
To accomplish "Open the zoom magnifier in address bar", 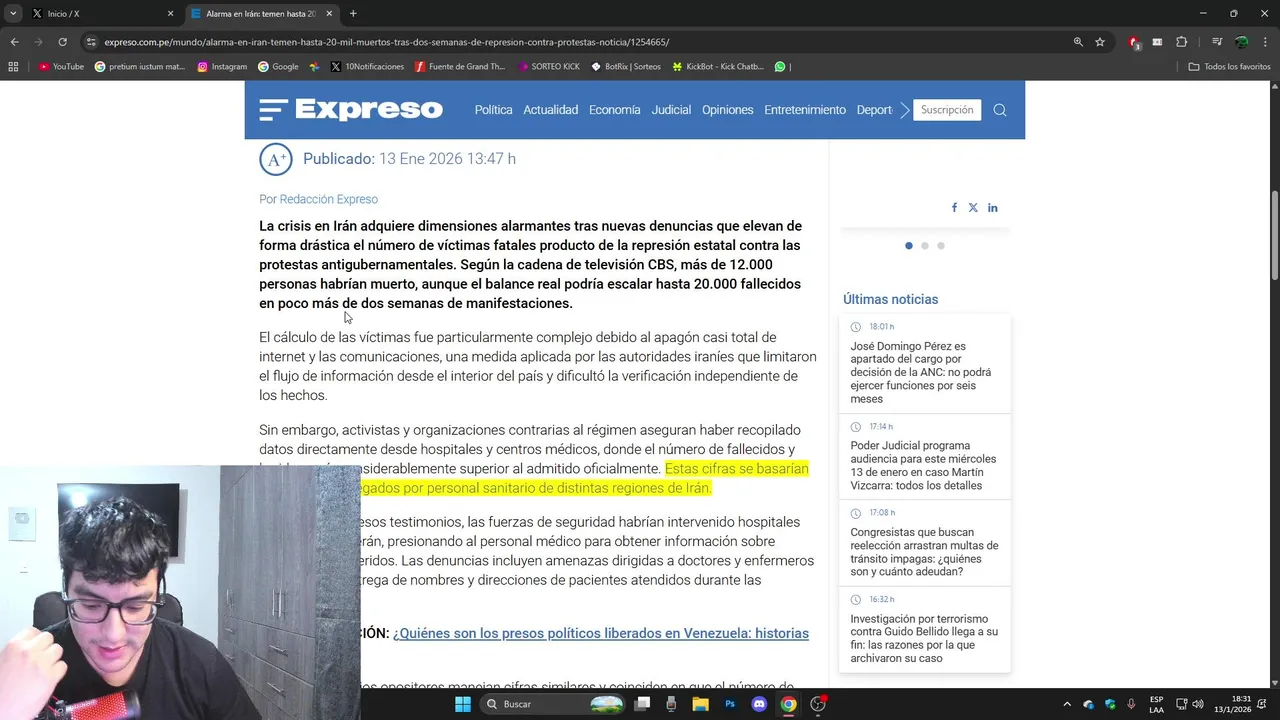I will point(1078,42).
